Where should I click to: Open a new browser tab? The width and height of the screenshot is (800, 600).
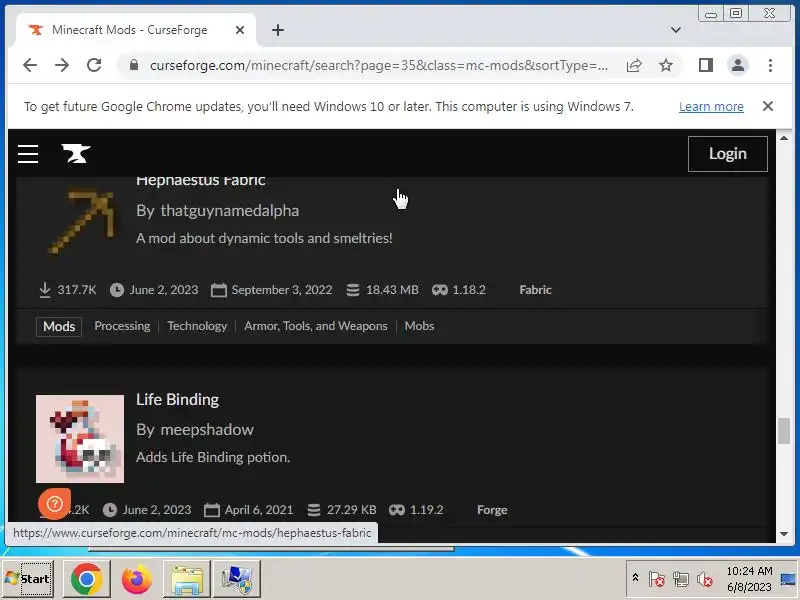(278, 30)
